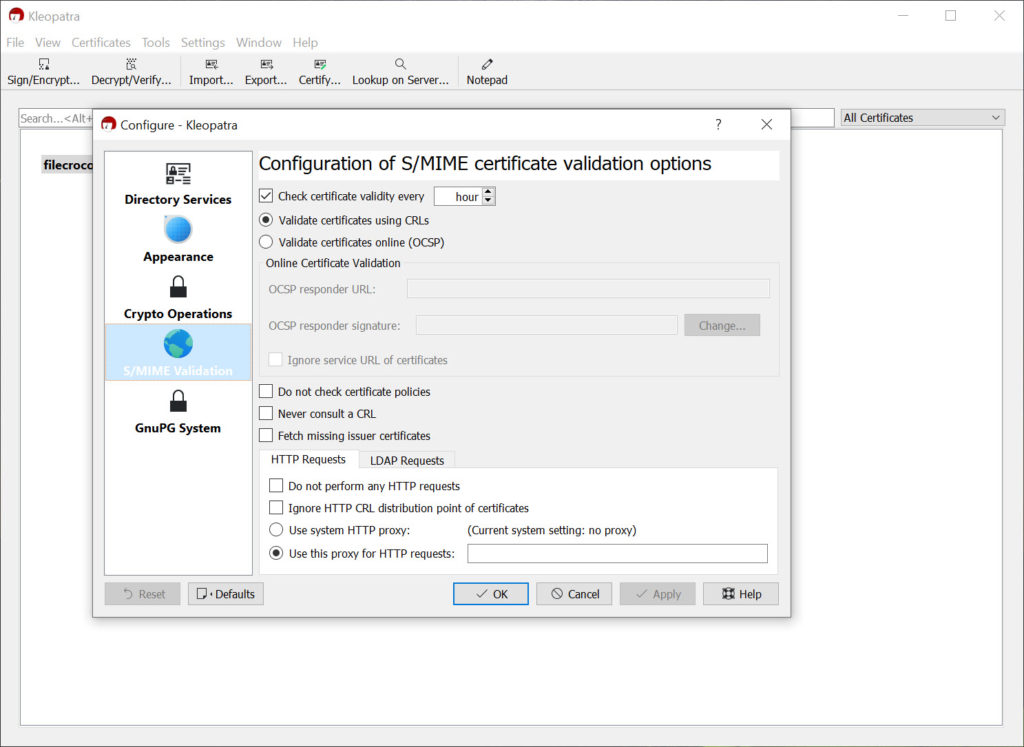The width and height of the screenshot is (1024, 747).
Task: Select the filecroco certificate row in main window
Action: 67,165
